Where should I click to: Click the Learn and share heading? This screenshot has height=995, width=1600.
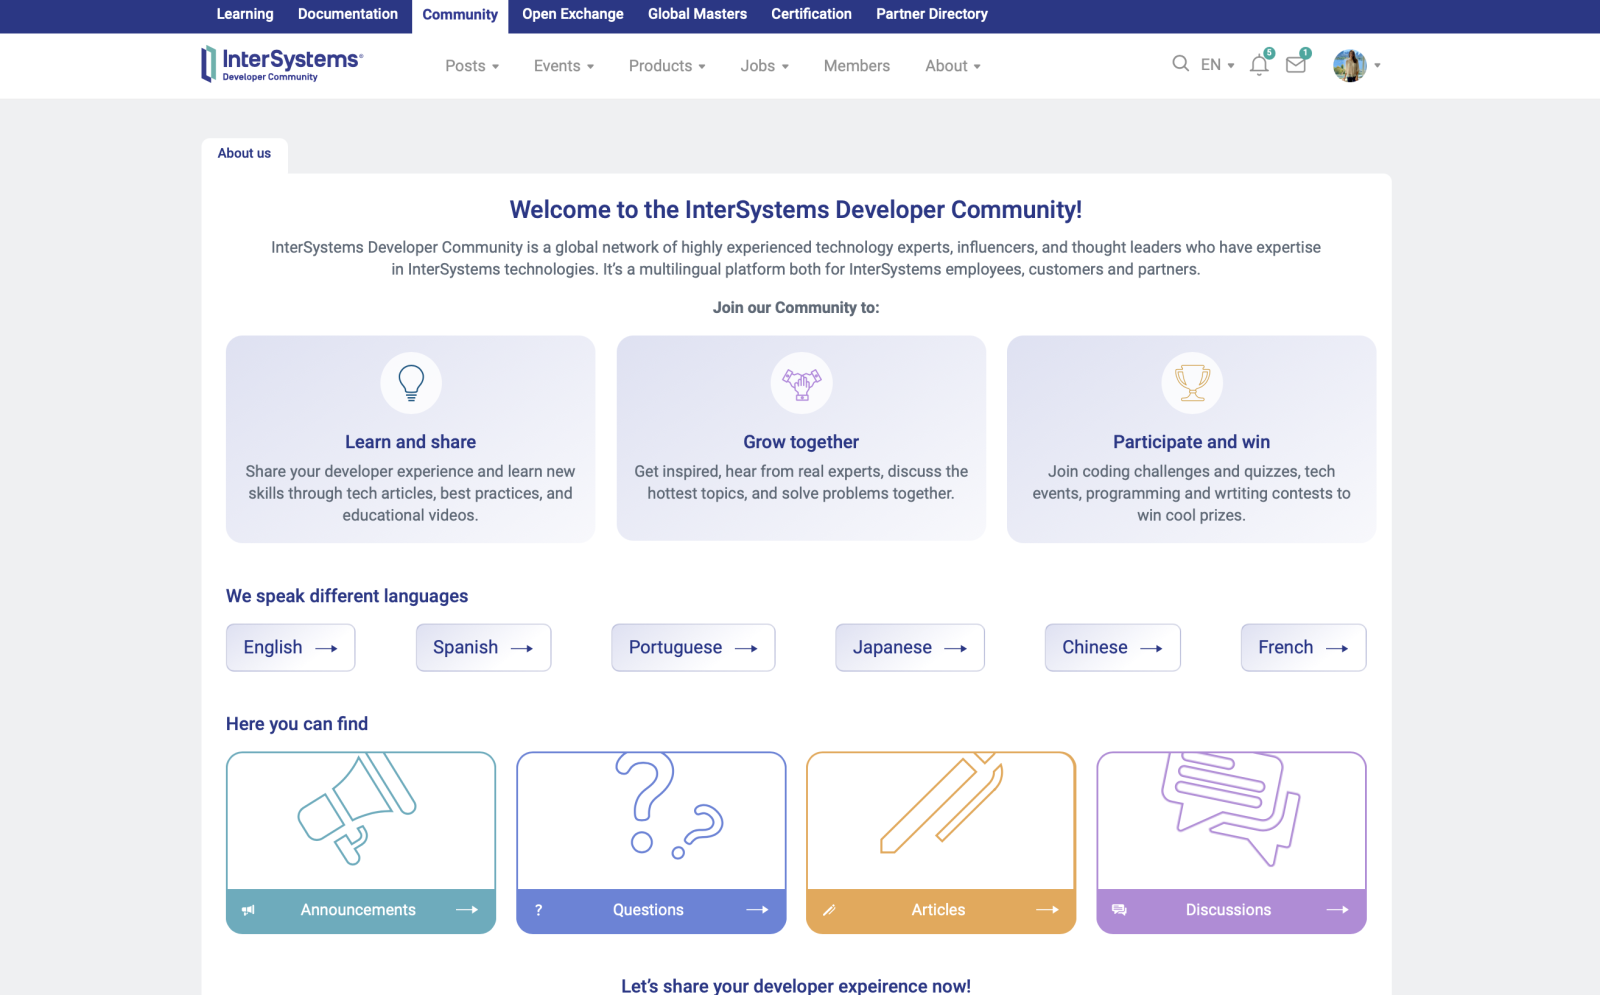(x=410, y=442)
